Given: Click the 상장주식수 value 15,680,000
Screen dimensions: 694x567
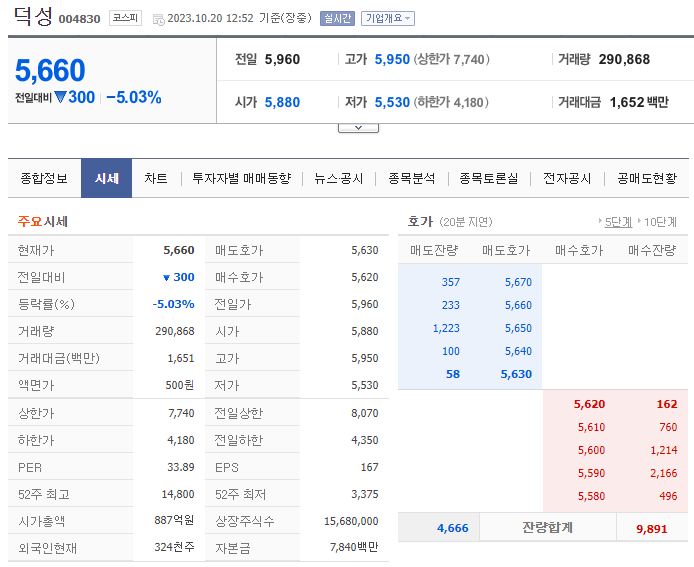Looking at the screenshot, I should point(351,521).
